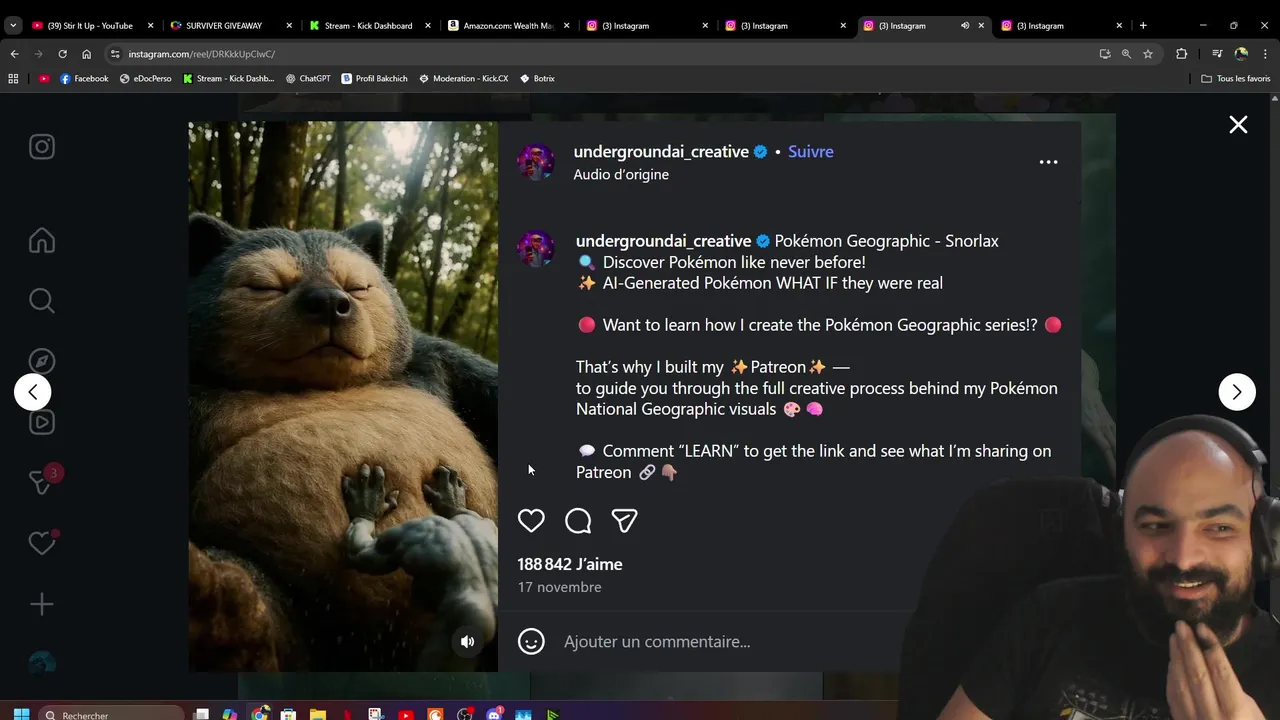View site information icon in address bar
Image resolution: width=1280 pixels, height=720 pixels.
(115, 54)
